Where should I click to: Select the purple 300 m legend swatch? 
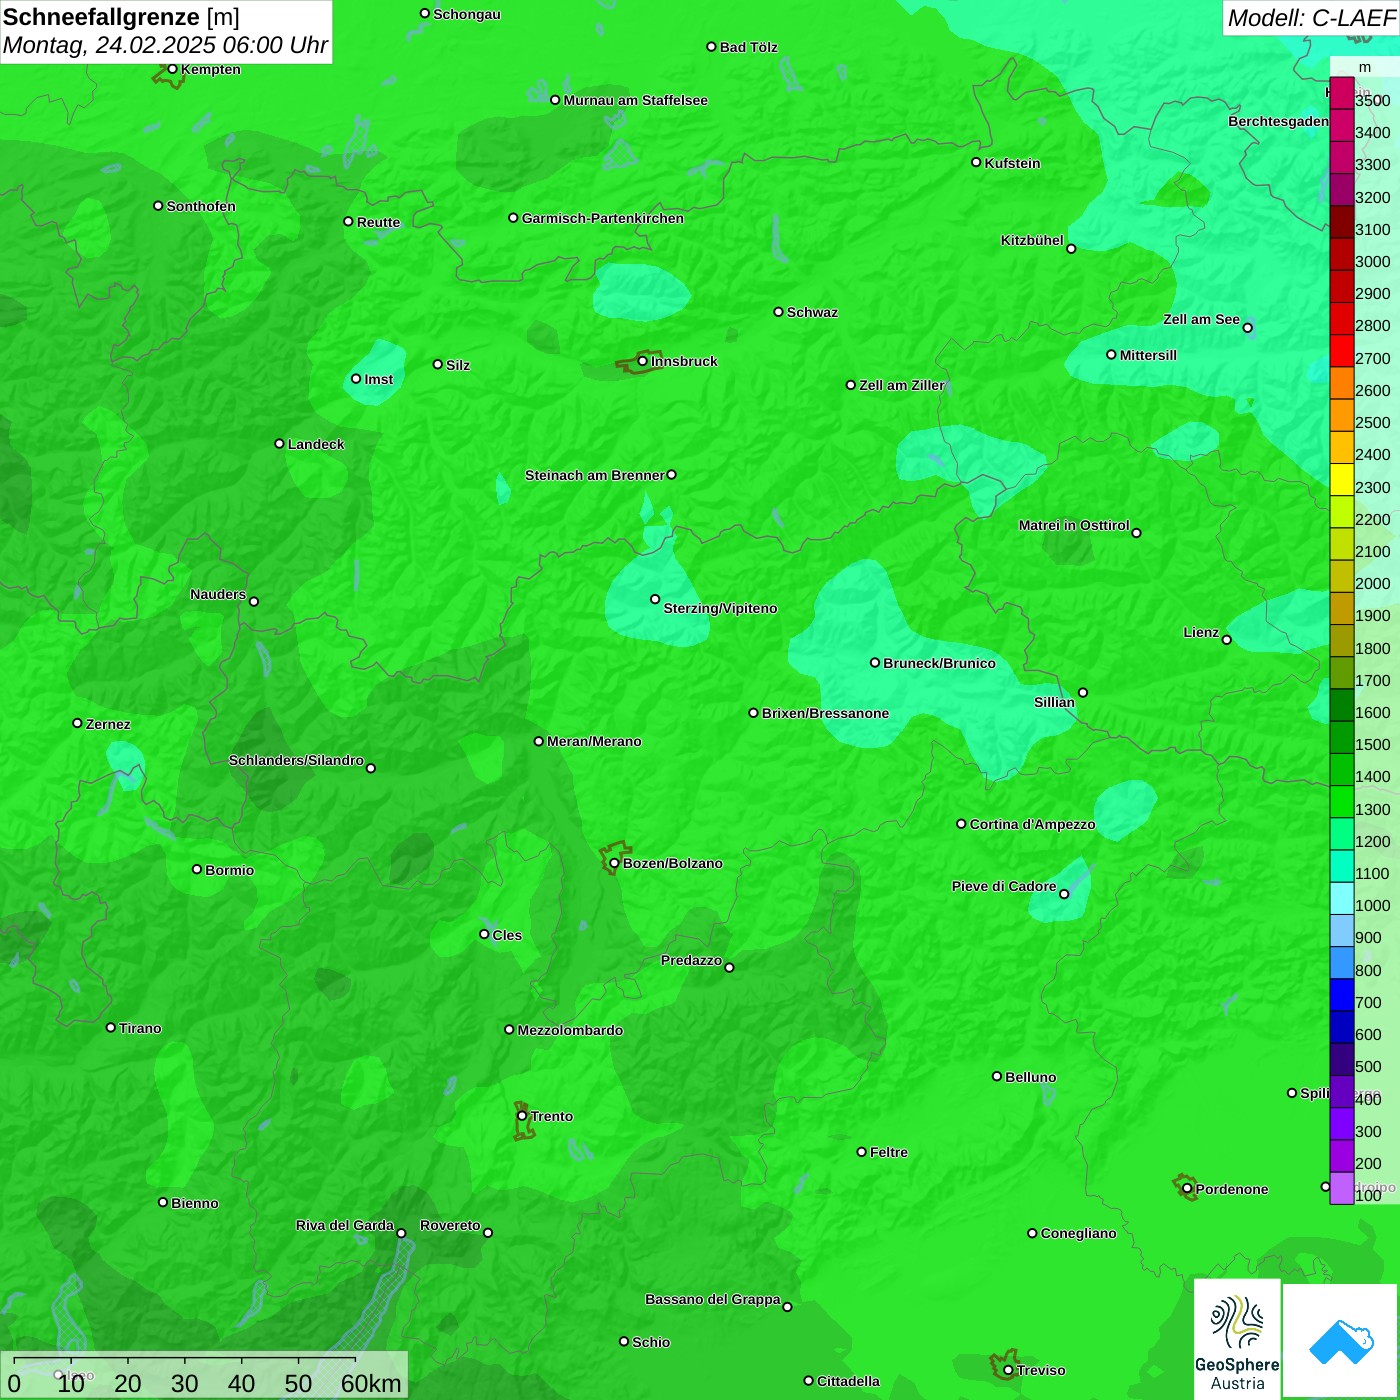pyautogui.click(x=1342, y=1124)
